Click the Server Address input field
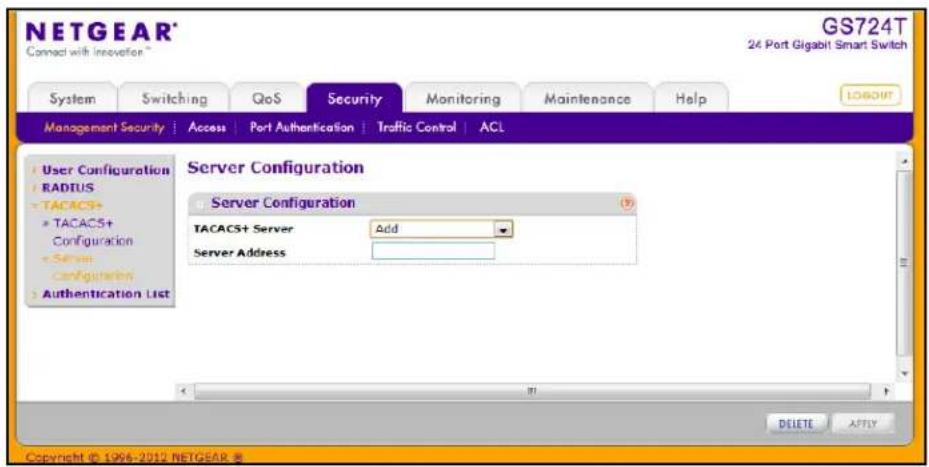The image size is (929, 467). pyautogui.click(x=433, y=251)
